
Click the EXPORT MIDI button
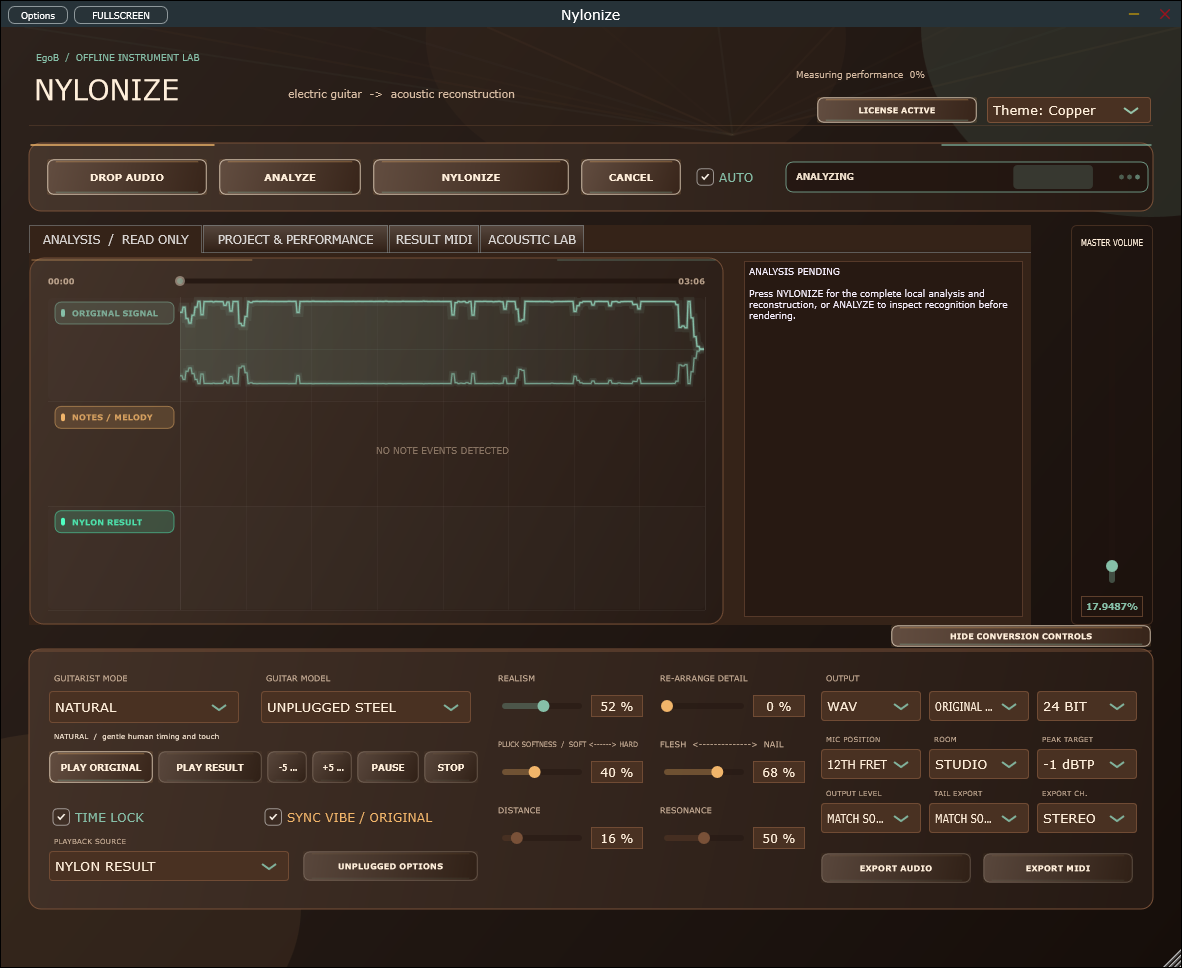click(1058, 868)
